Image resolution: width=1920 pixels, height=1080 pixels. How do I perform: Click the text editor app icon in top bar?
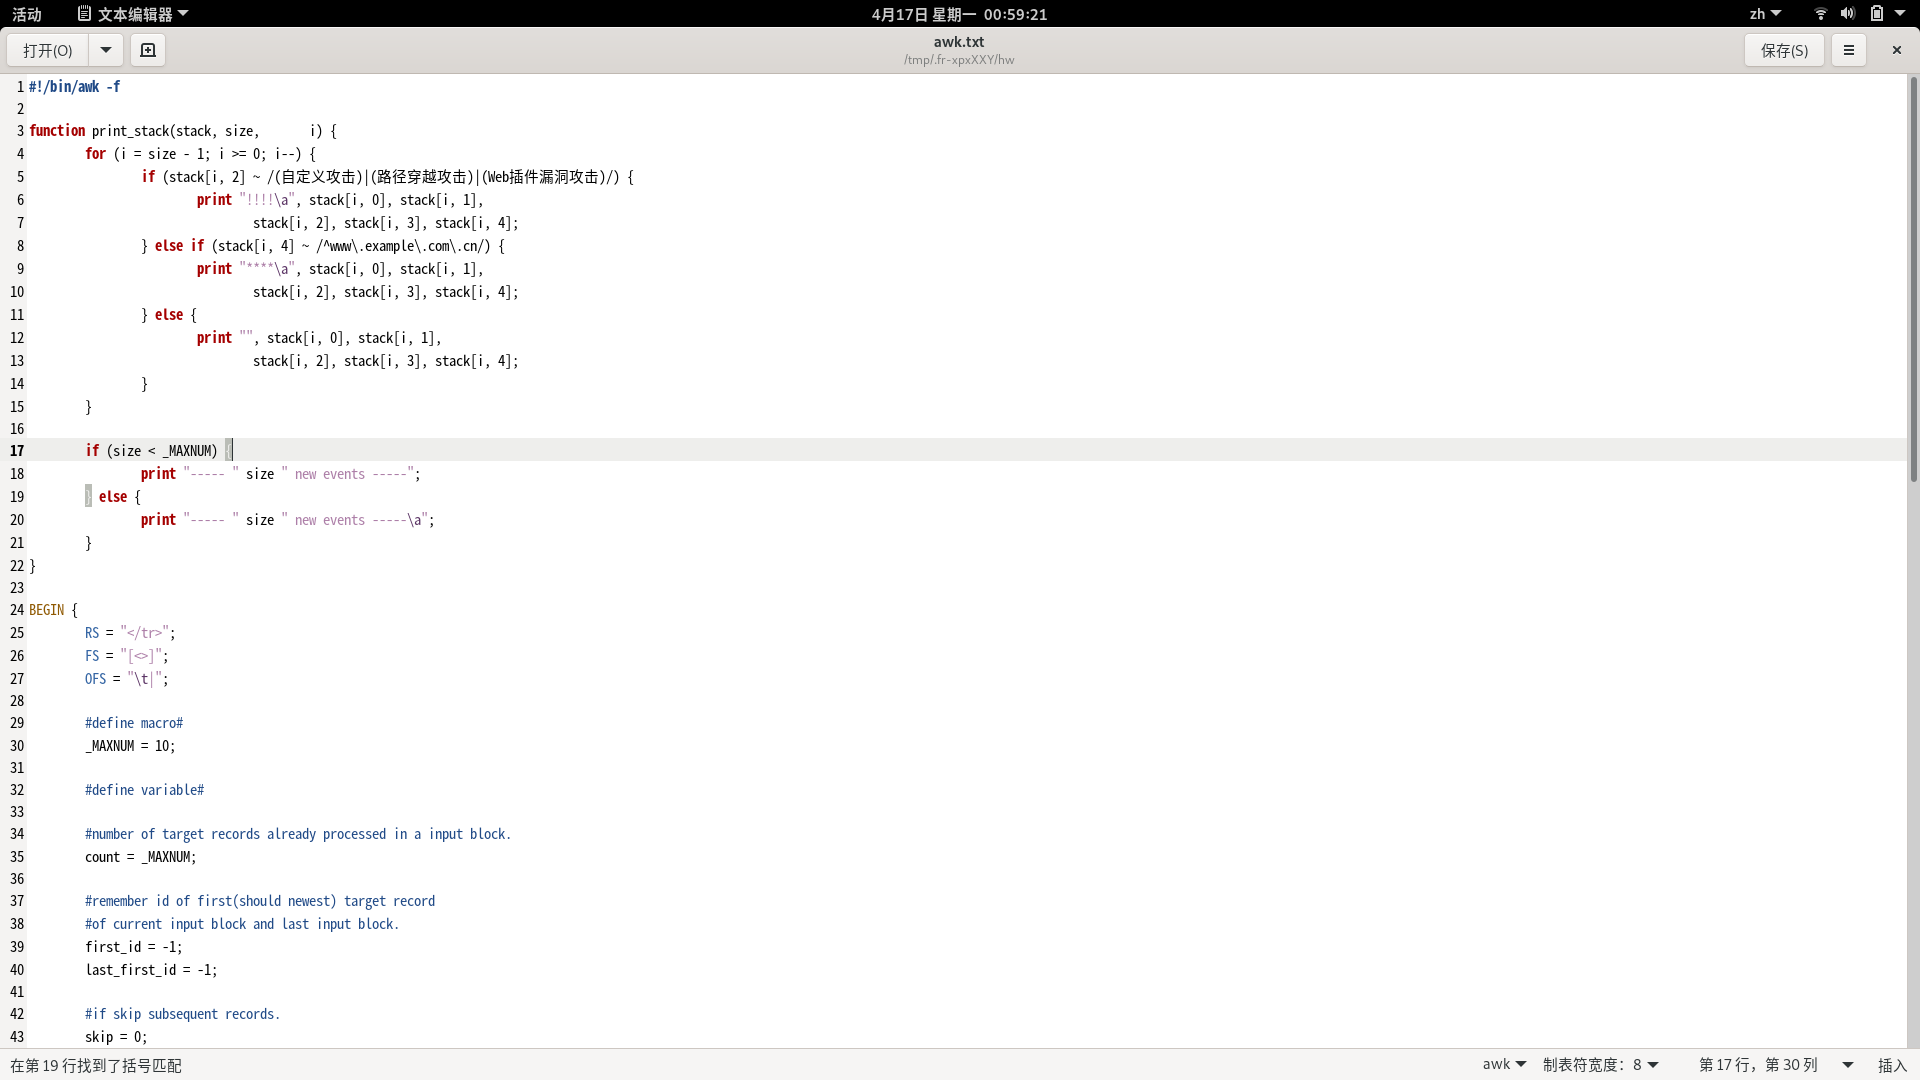point(84,14)
